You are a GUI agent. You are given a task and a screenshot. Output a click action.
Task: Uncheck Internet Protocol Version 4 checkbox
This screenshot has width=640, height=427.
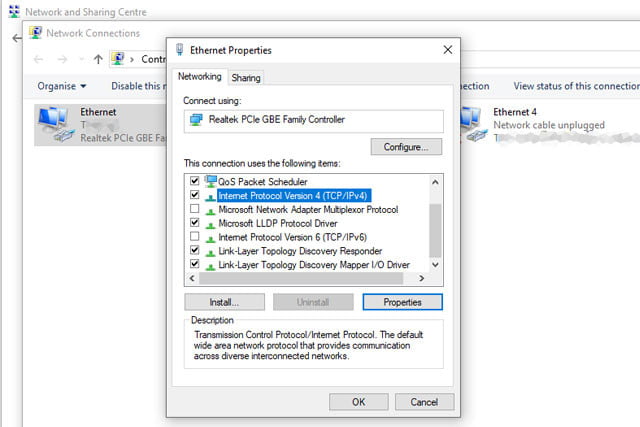pos(195,195)
